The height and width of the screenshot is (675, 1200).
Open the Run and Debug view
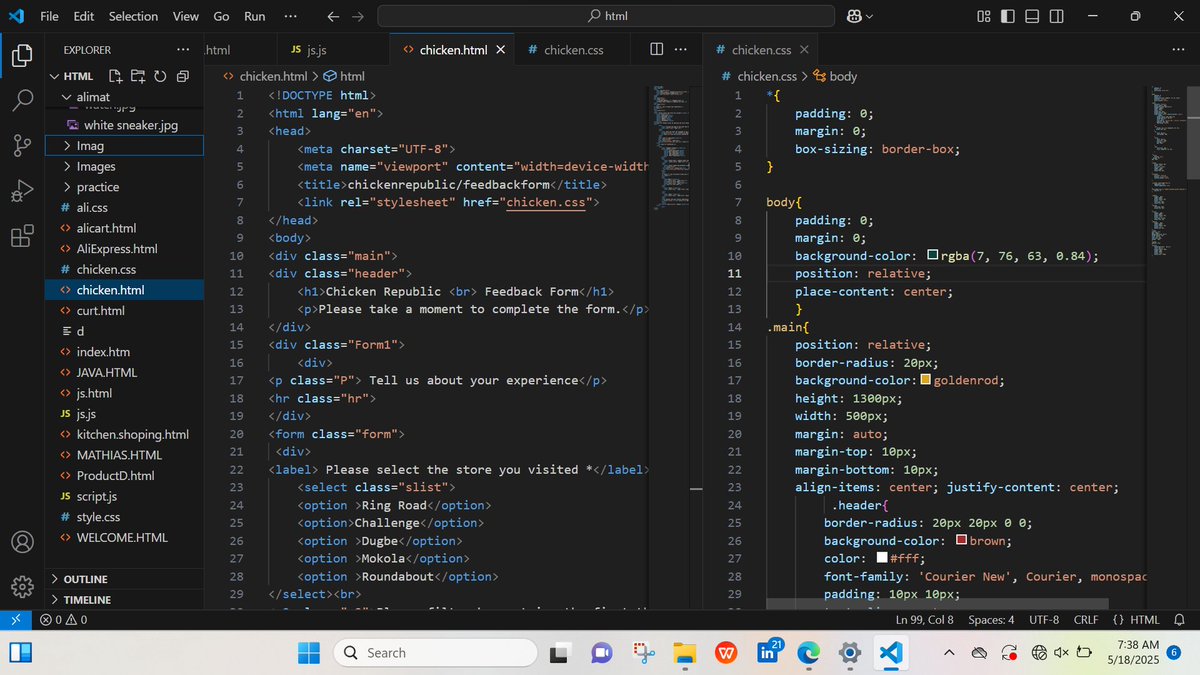pos(22,191)
